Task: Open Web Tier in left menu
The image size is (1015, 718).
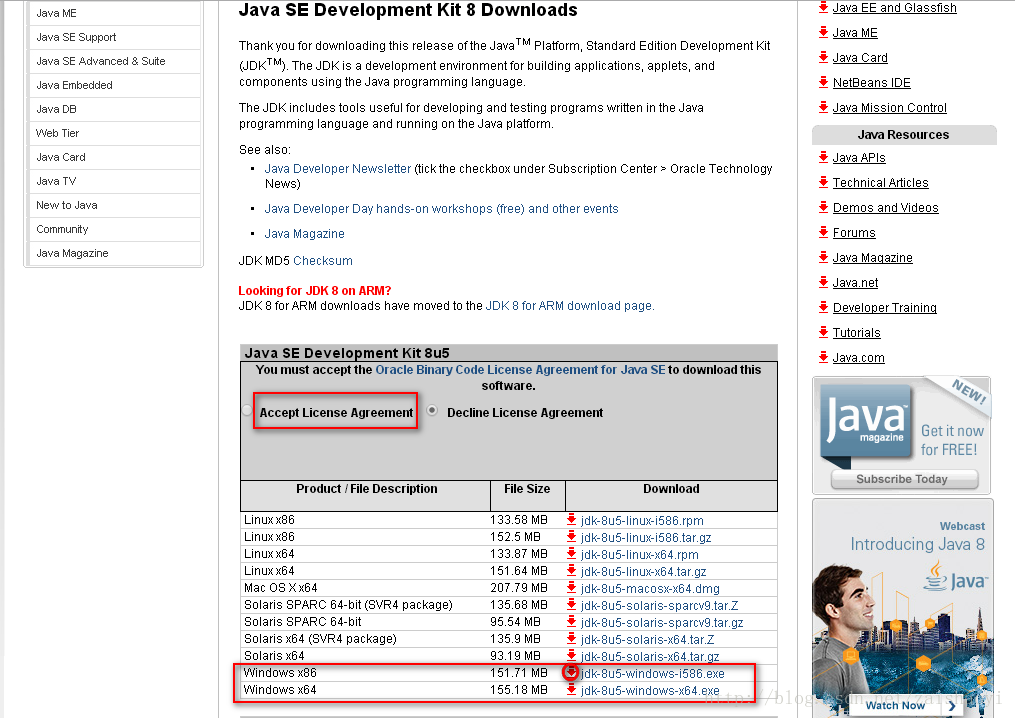Action: tap(115, 133)
